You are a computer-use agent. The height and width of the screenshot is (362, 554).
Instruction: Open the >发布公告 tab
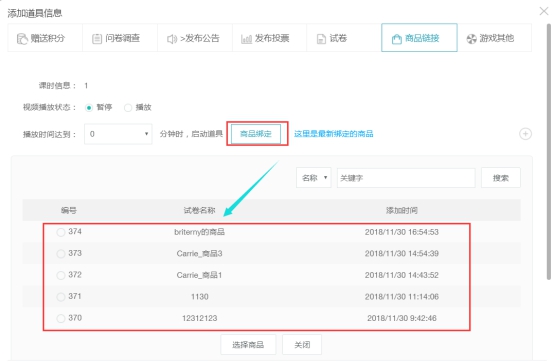pos(195,38)
